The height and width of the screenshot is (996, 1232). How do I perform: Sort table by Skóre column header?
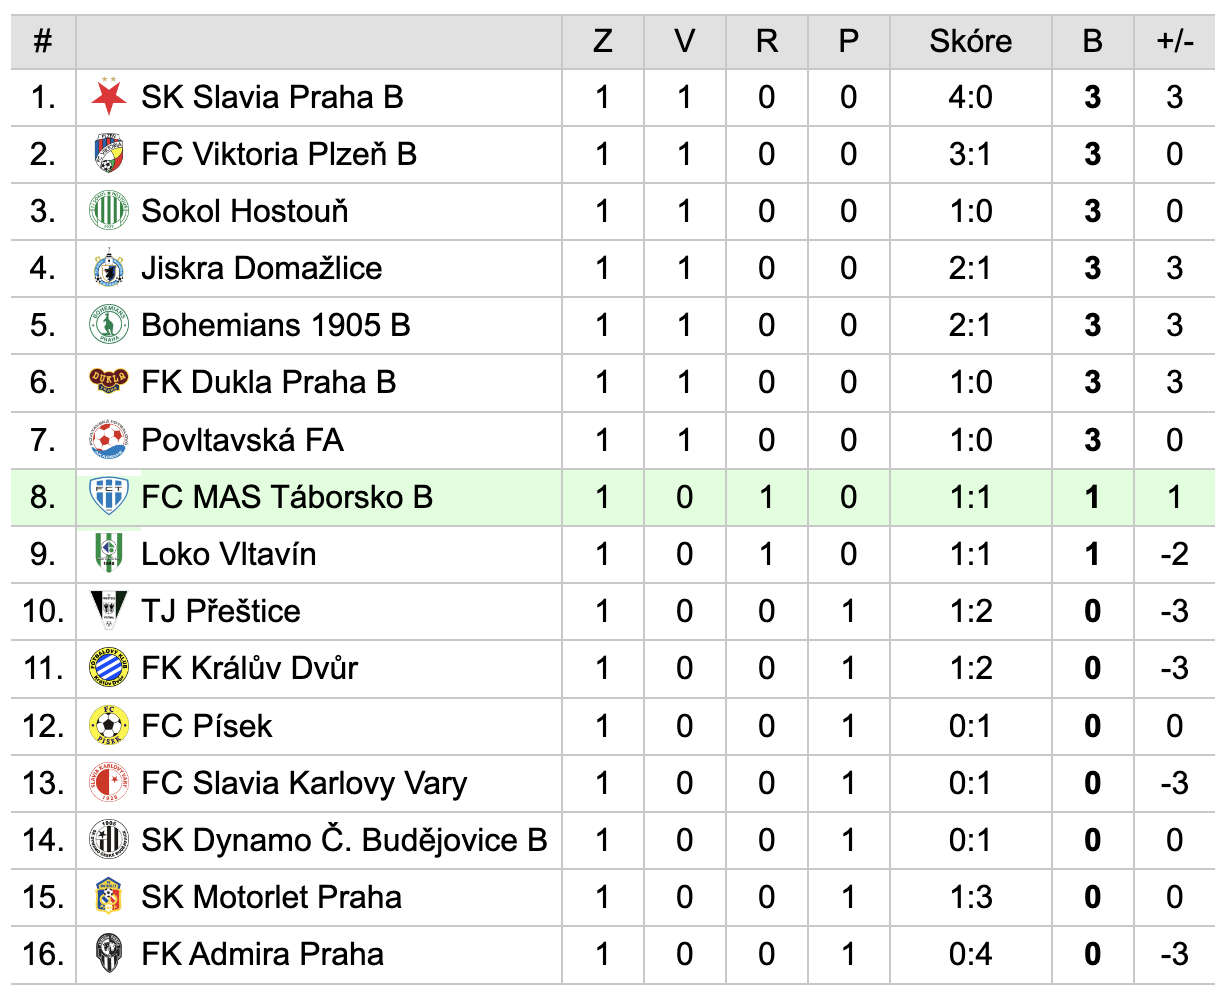tap(970, 41)
